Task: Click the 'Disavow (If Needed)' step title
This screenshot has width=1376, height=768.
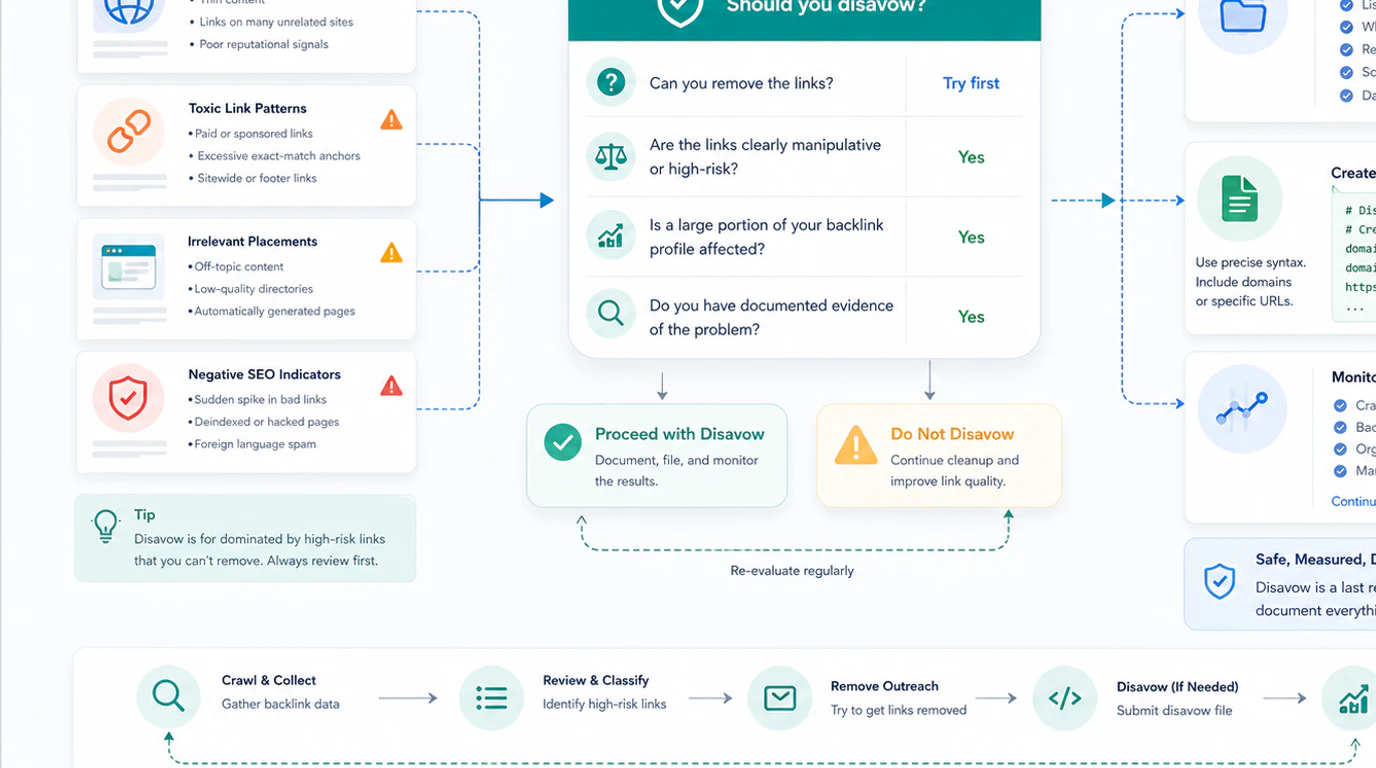Action: click(x=1177, y=687)
